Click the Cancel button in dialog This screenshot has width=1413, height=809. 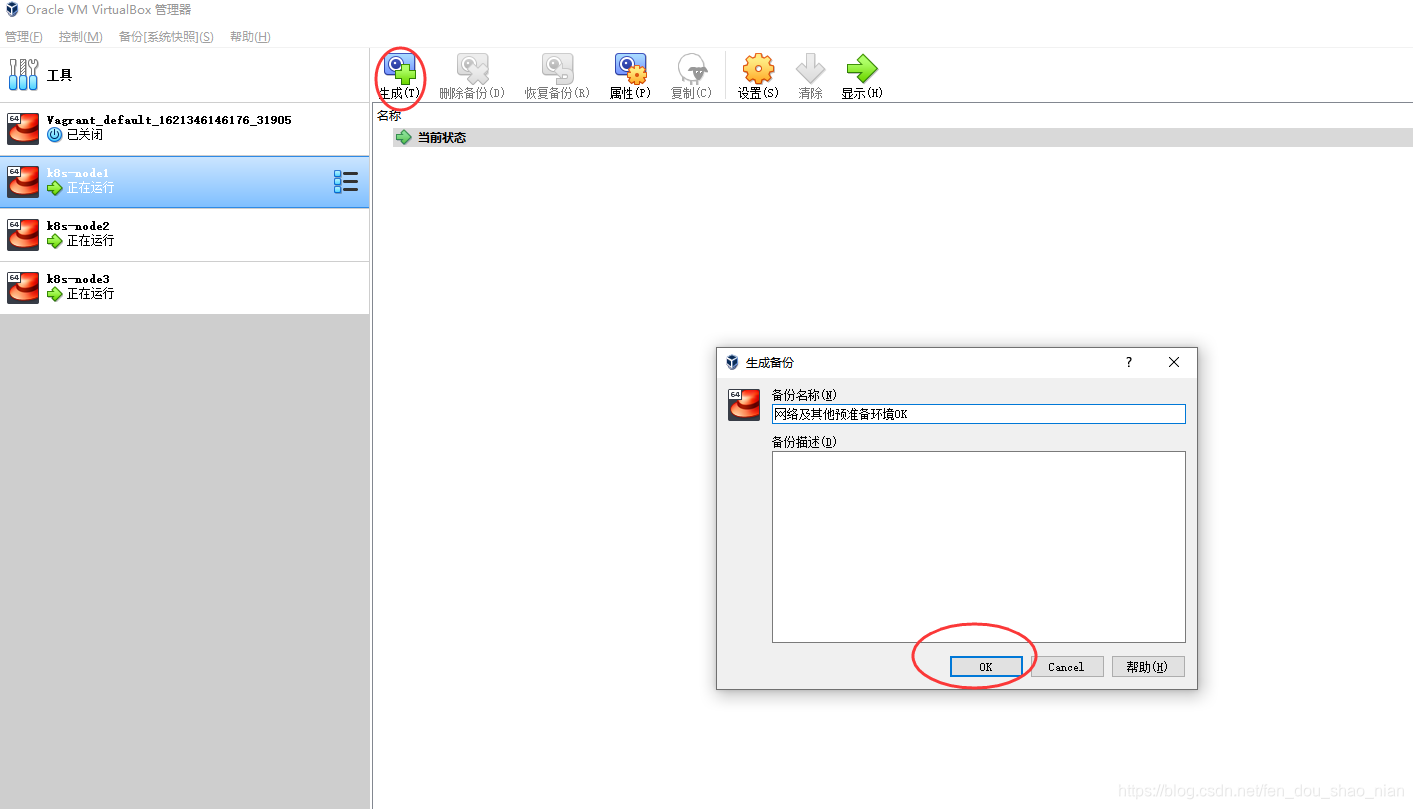tap(1066, 667)
